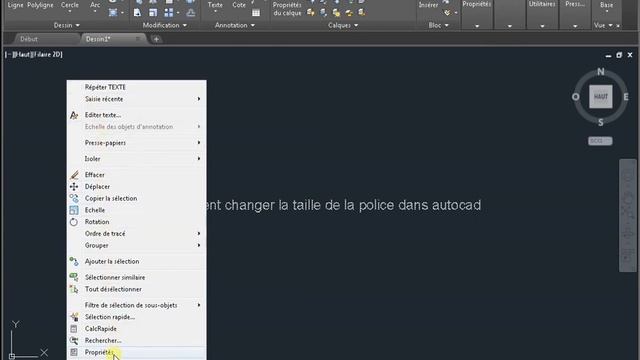Open Propriétés du calque button
This screenshot has width=640, height=360.
coord(287,9)
